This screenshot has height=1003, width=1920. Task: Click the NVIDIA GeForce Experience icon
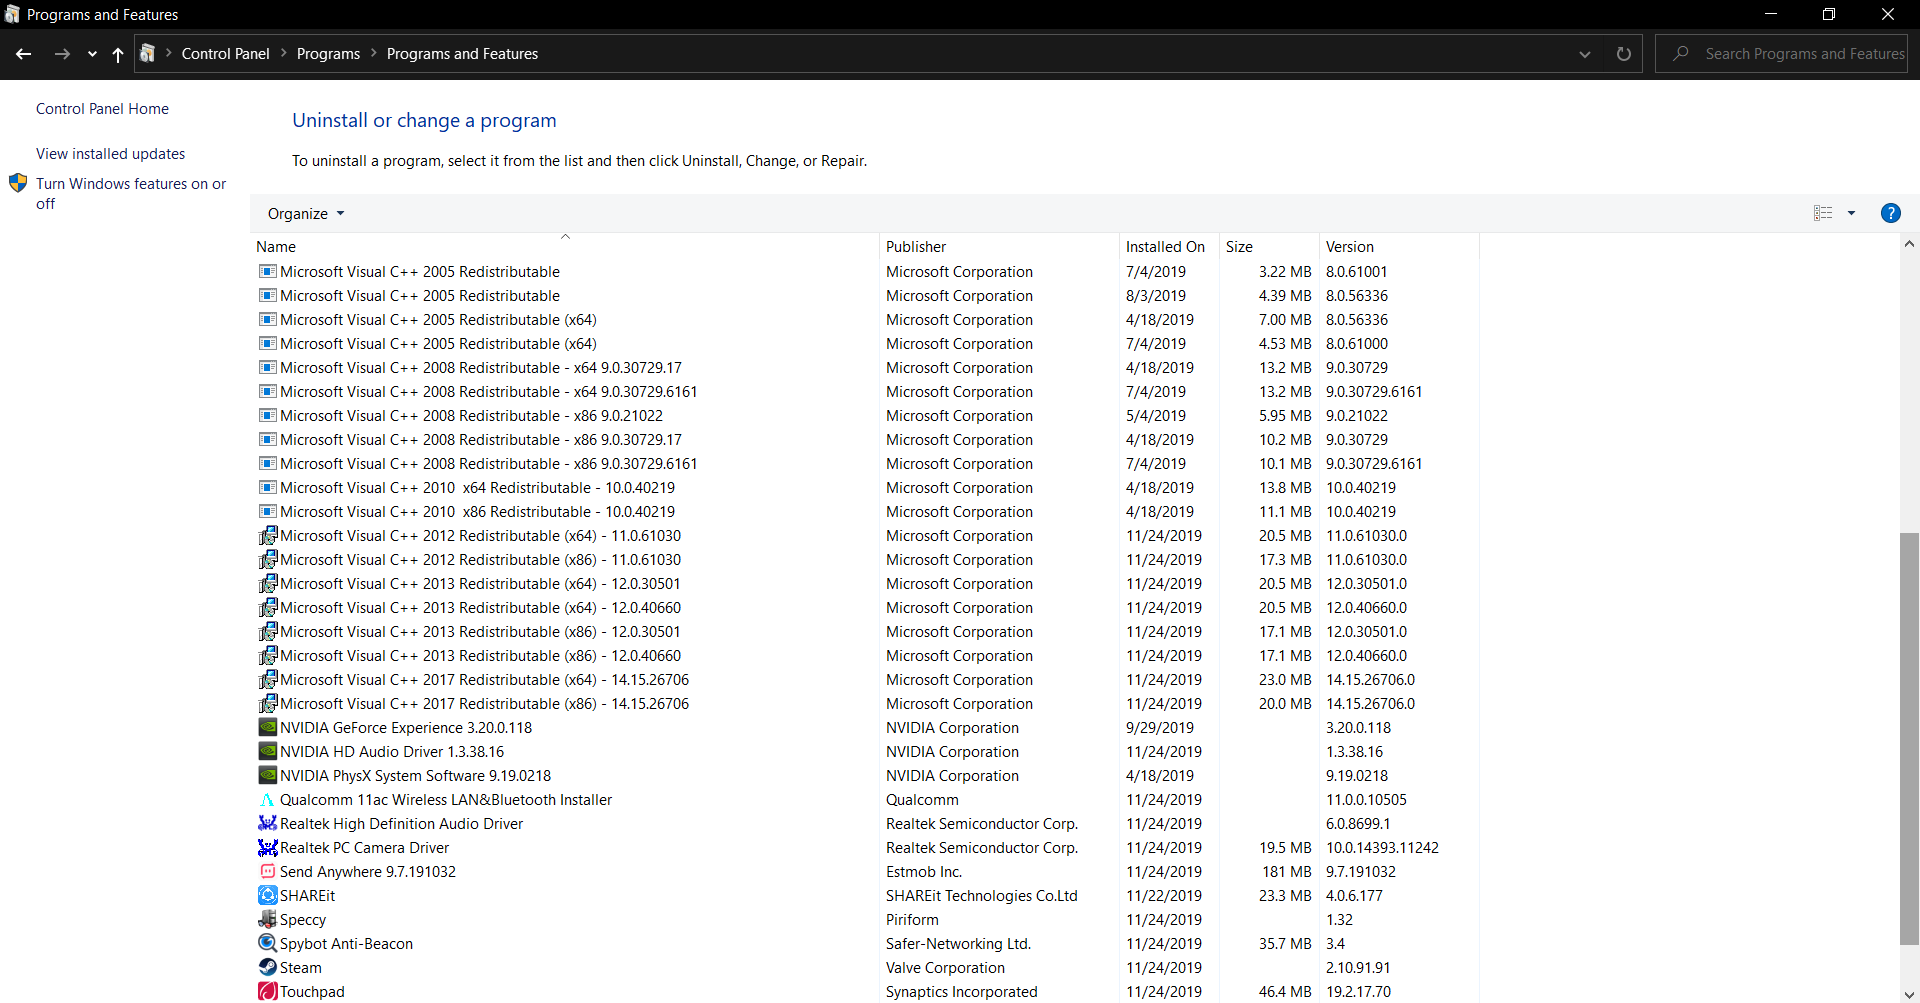(267, 727)
